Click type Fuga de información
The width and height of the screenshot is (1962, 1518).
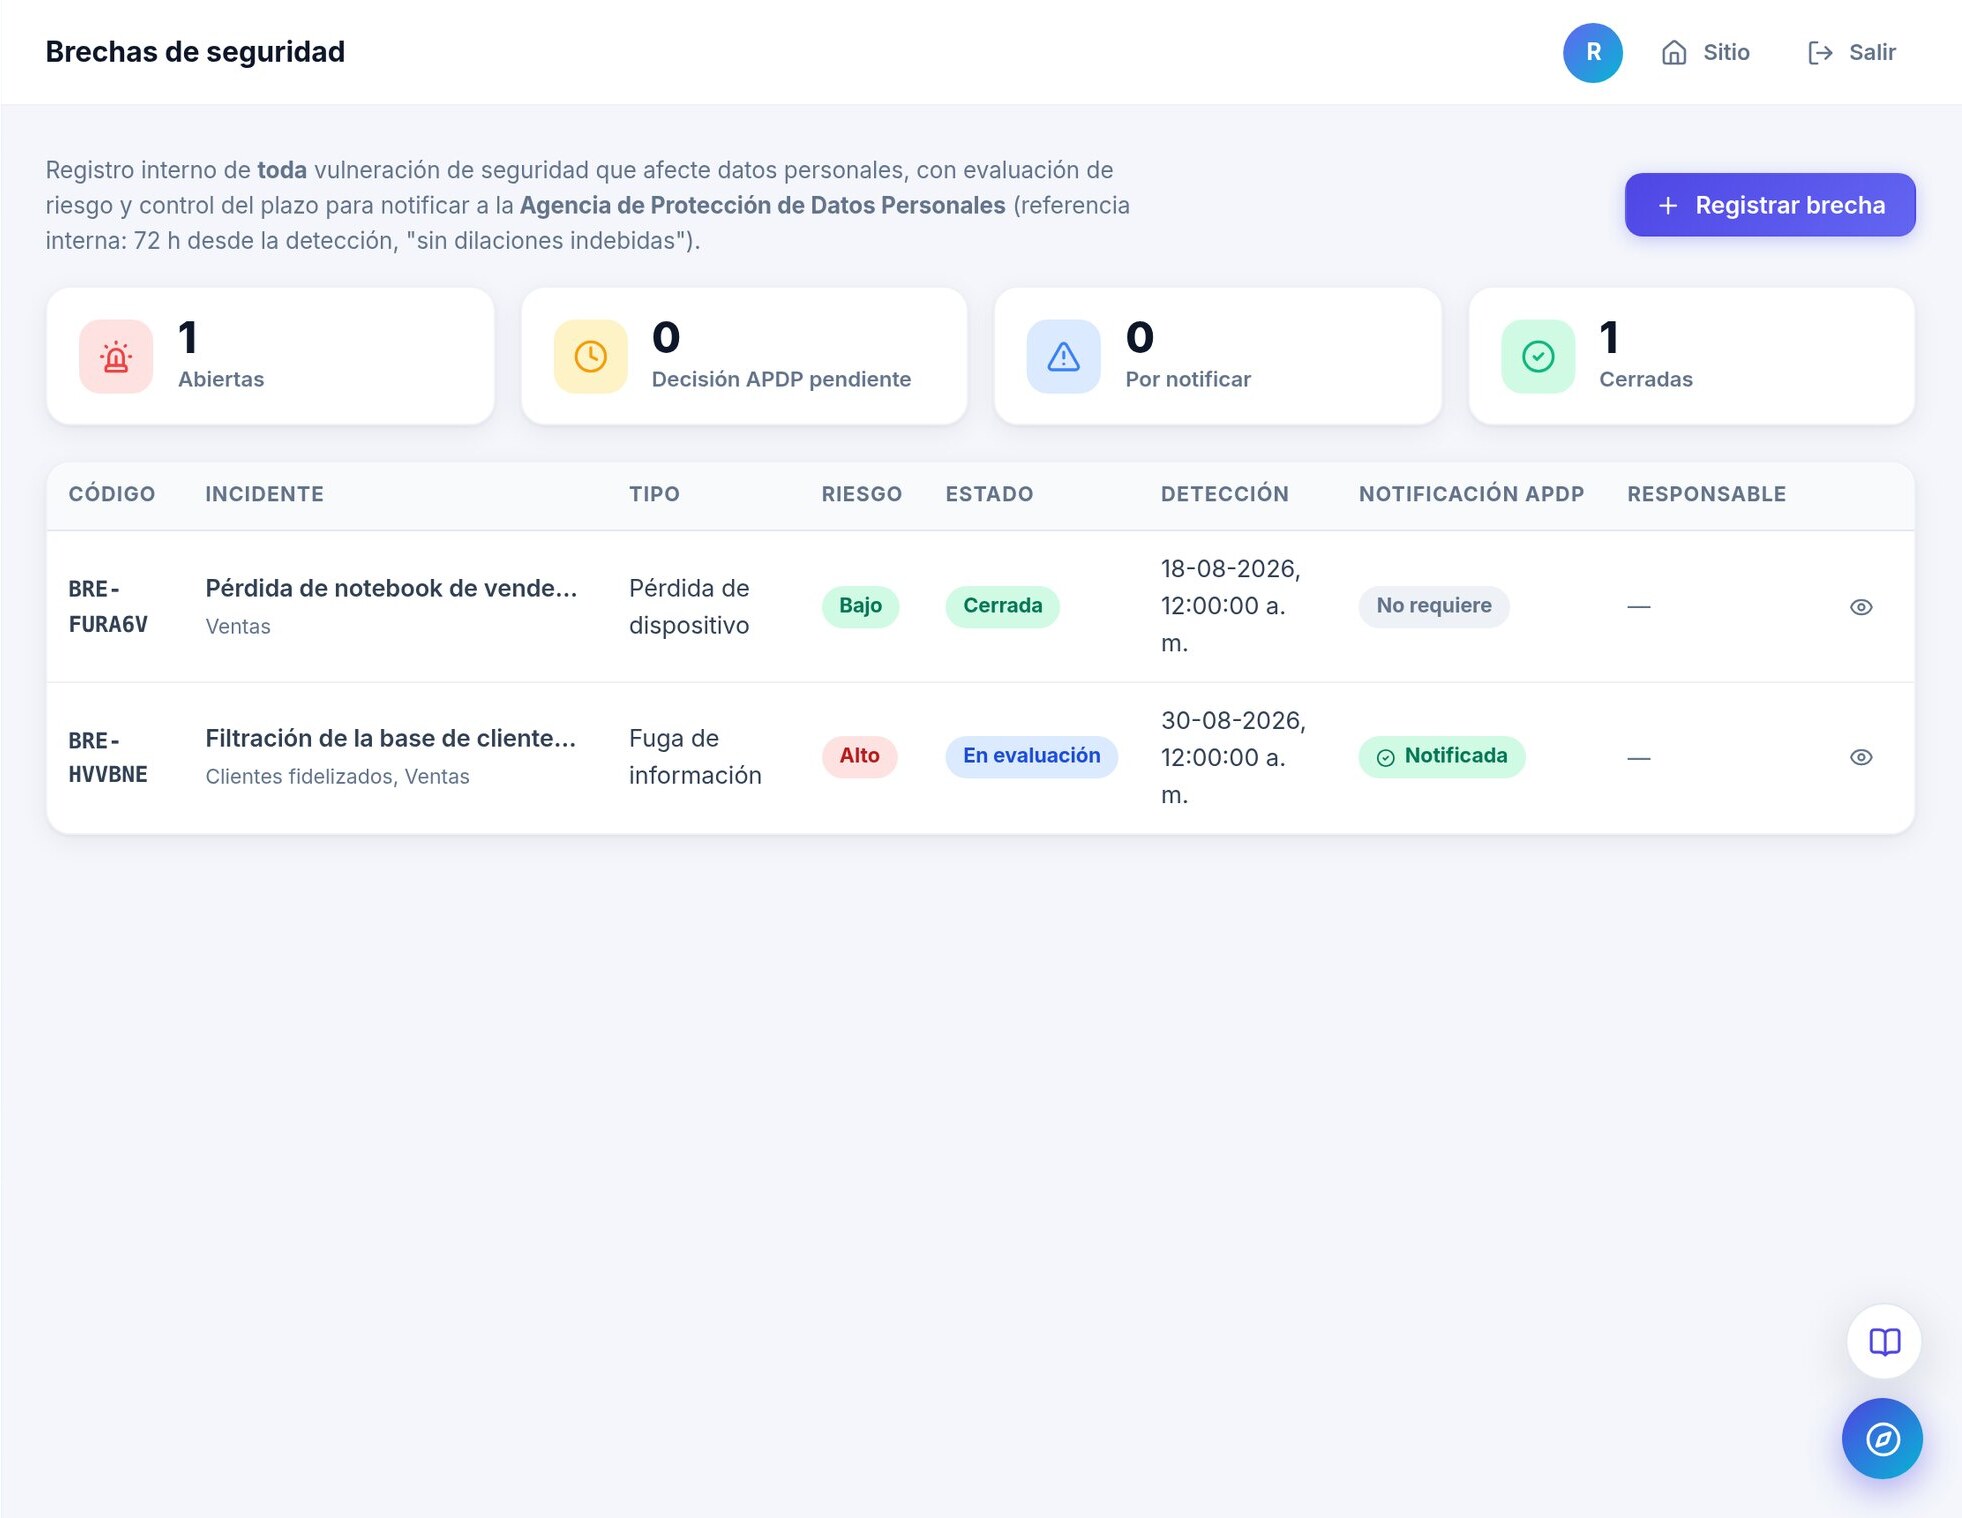pyautogui.click(x=695, y=757)
